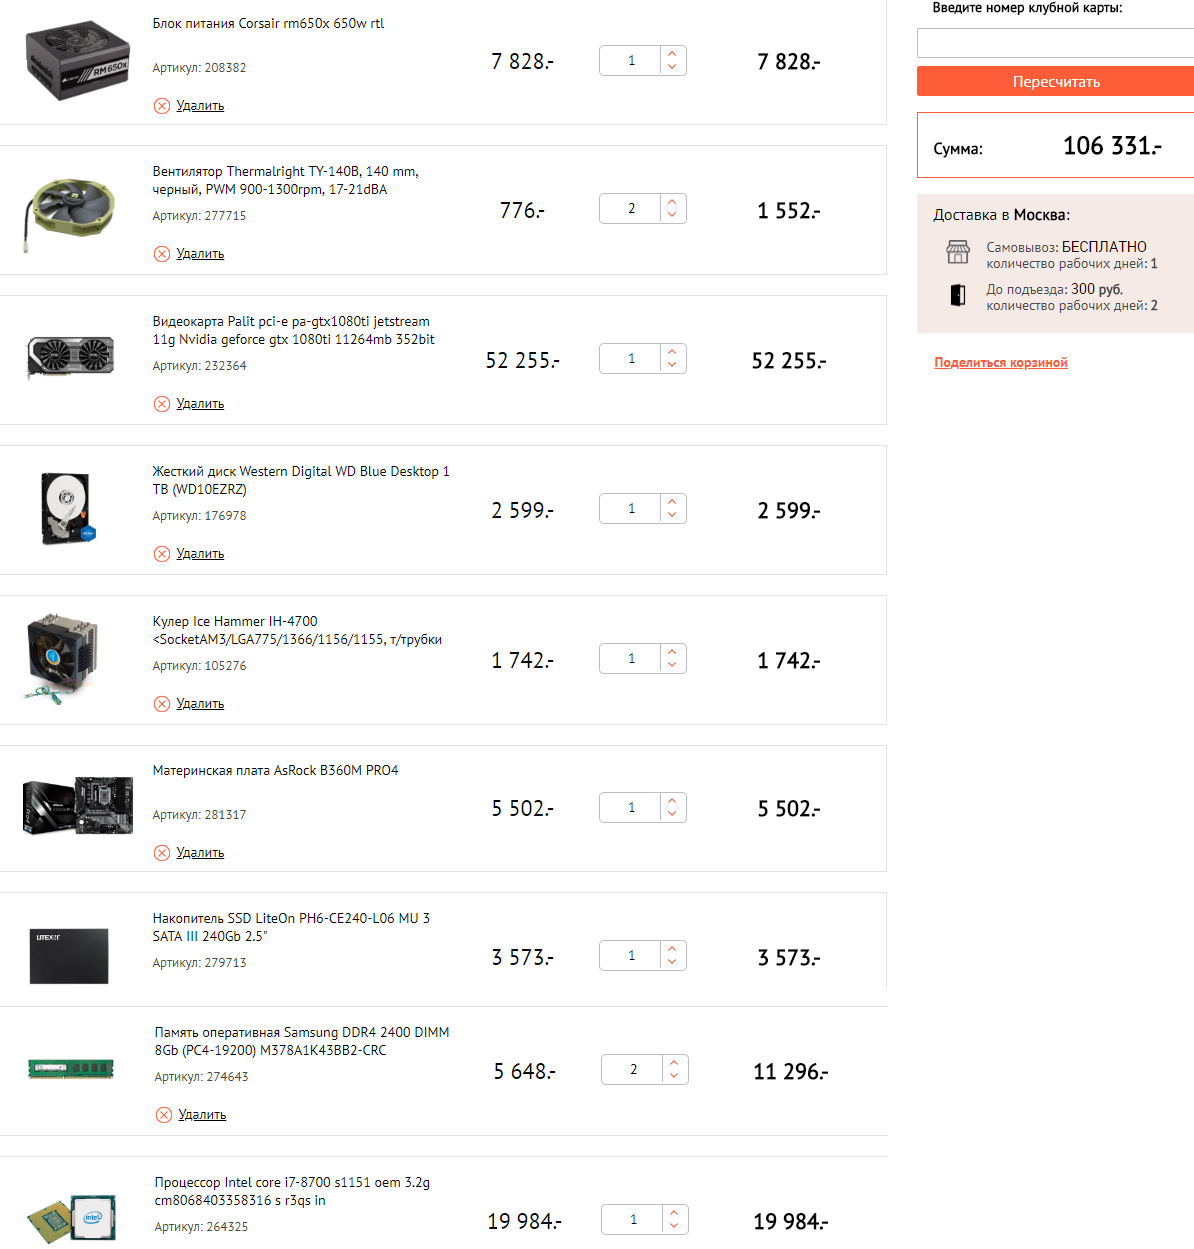The image size is (1194, 1249).
Task: Decrease quantity of Samsung DDR4 memory
Action: coord(674,1077)
